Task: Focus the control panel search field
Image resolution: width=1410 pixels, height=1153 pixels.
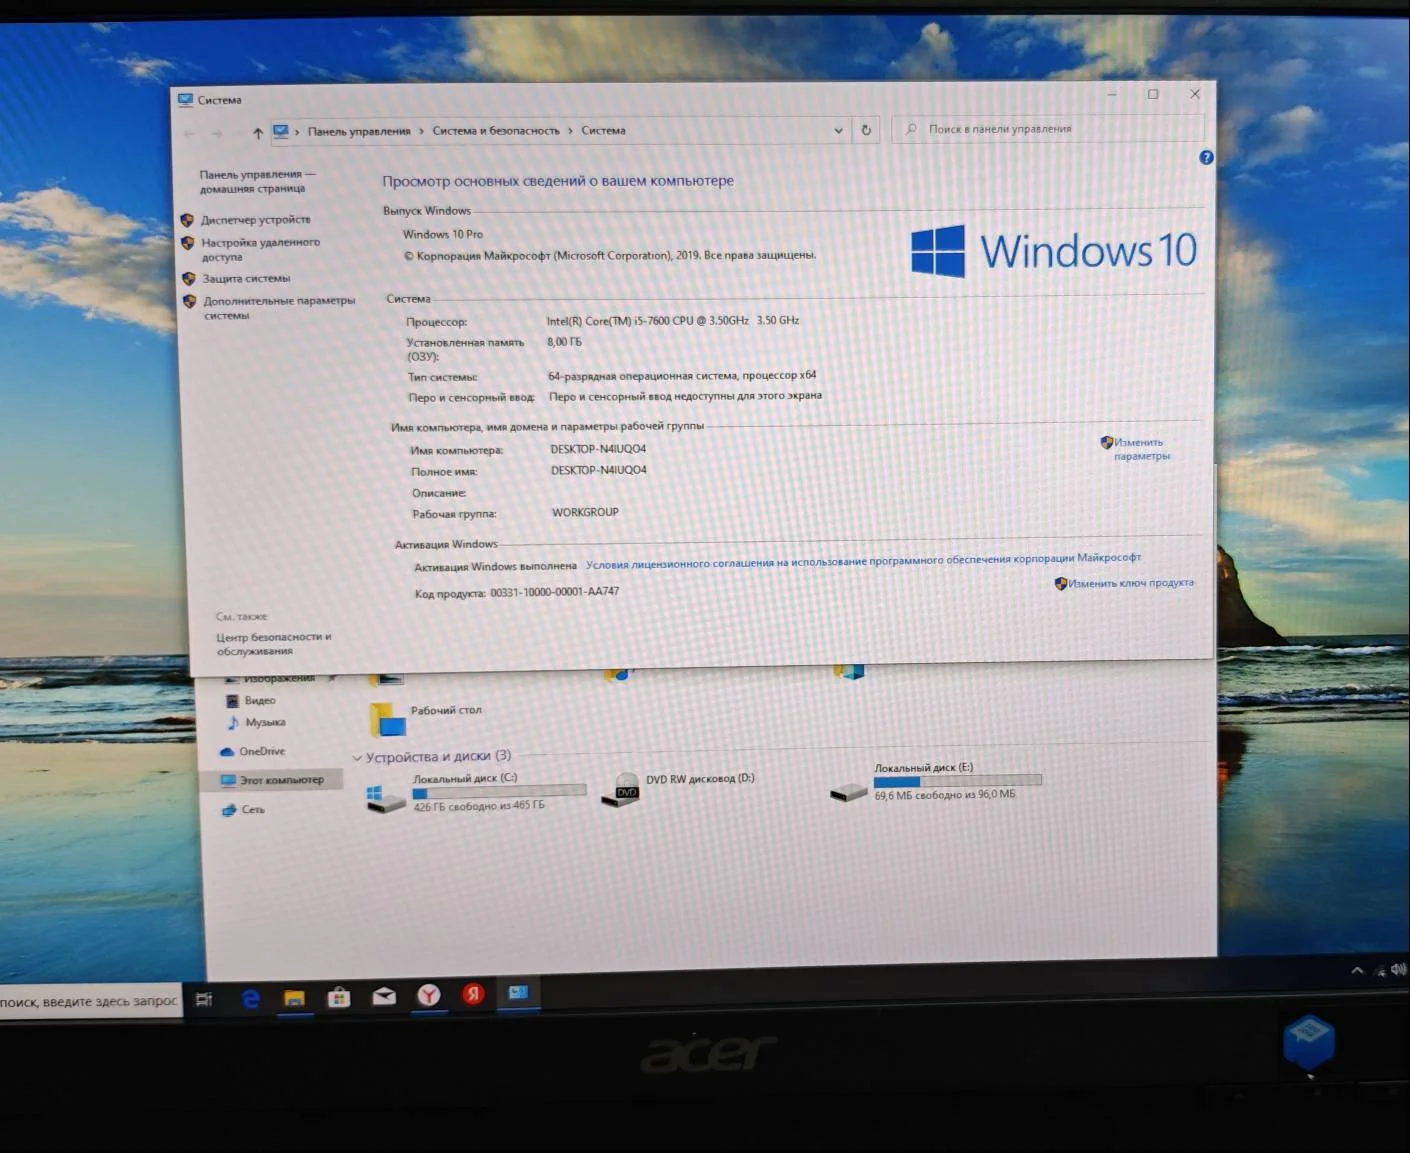Action: click(1048, 128)
